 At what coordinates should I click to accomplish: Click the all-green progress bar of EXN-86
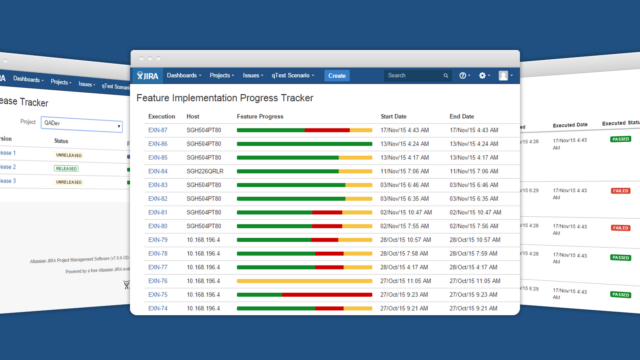point(304,144)
